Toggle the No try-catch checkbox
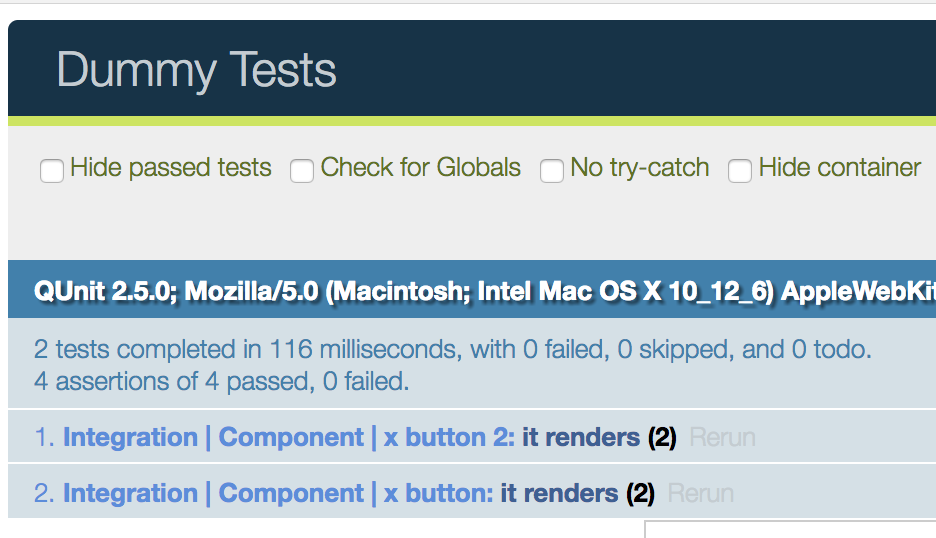 pyautogui.click(x=552, y=171)
